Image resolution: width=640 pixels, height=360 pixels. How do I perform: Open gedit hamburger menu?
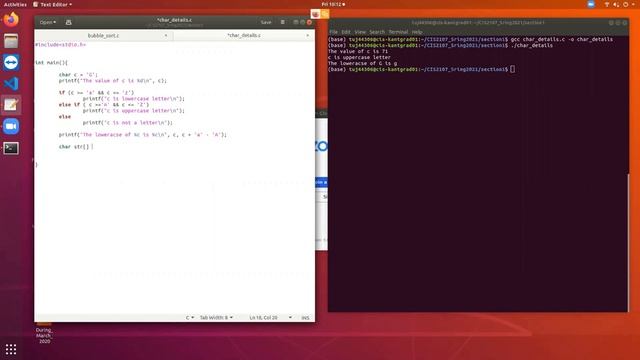(x=282, y=22)
